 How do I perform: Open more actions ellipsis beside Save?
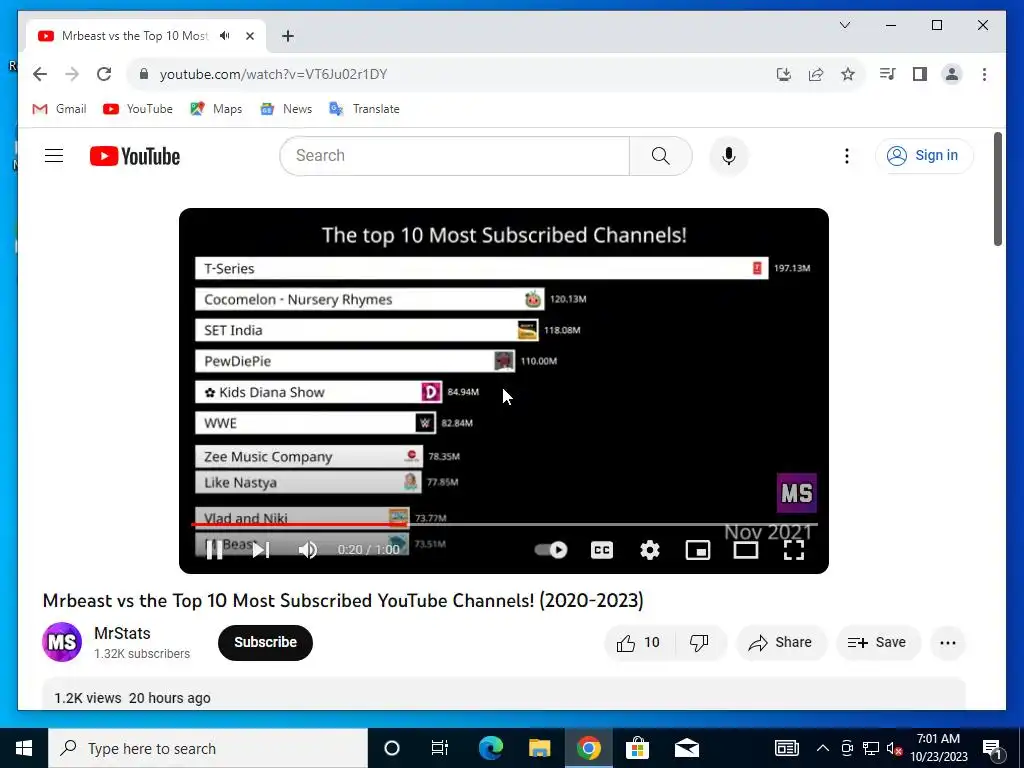click(948, 643)
